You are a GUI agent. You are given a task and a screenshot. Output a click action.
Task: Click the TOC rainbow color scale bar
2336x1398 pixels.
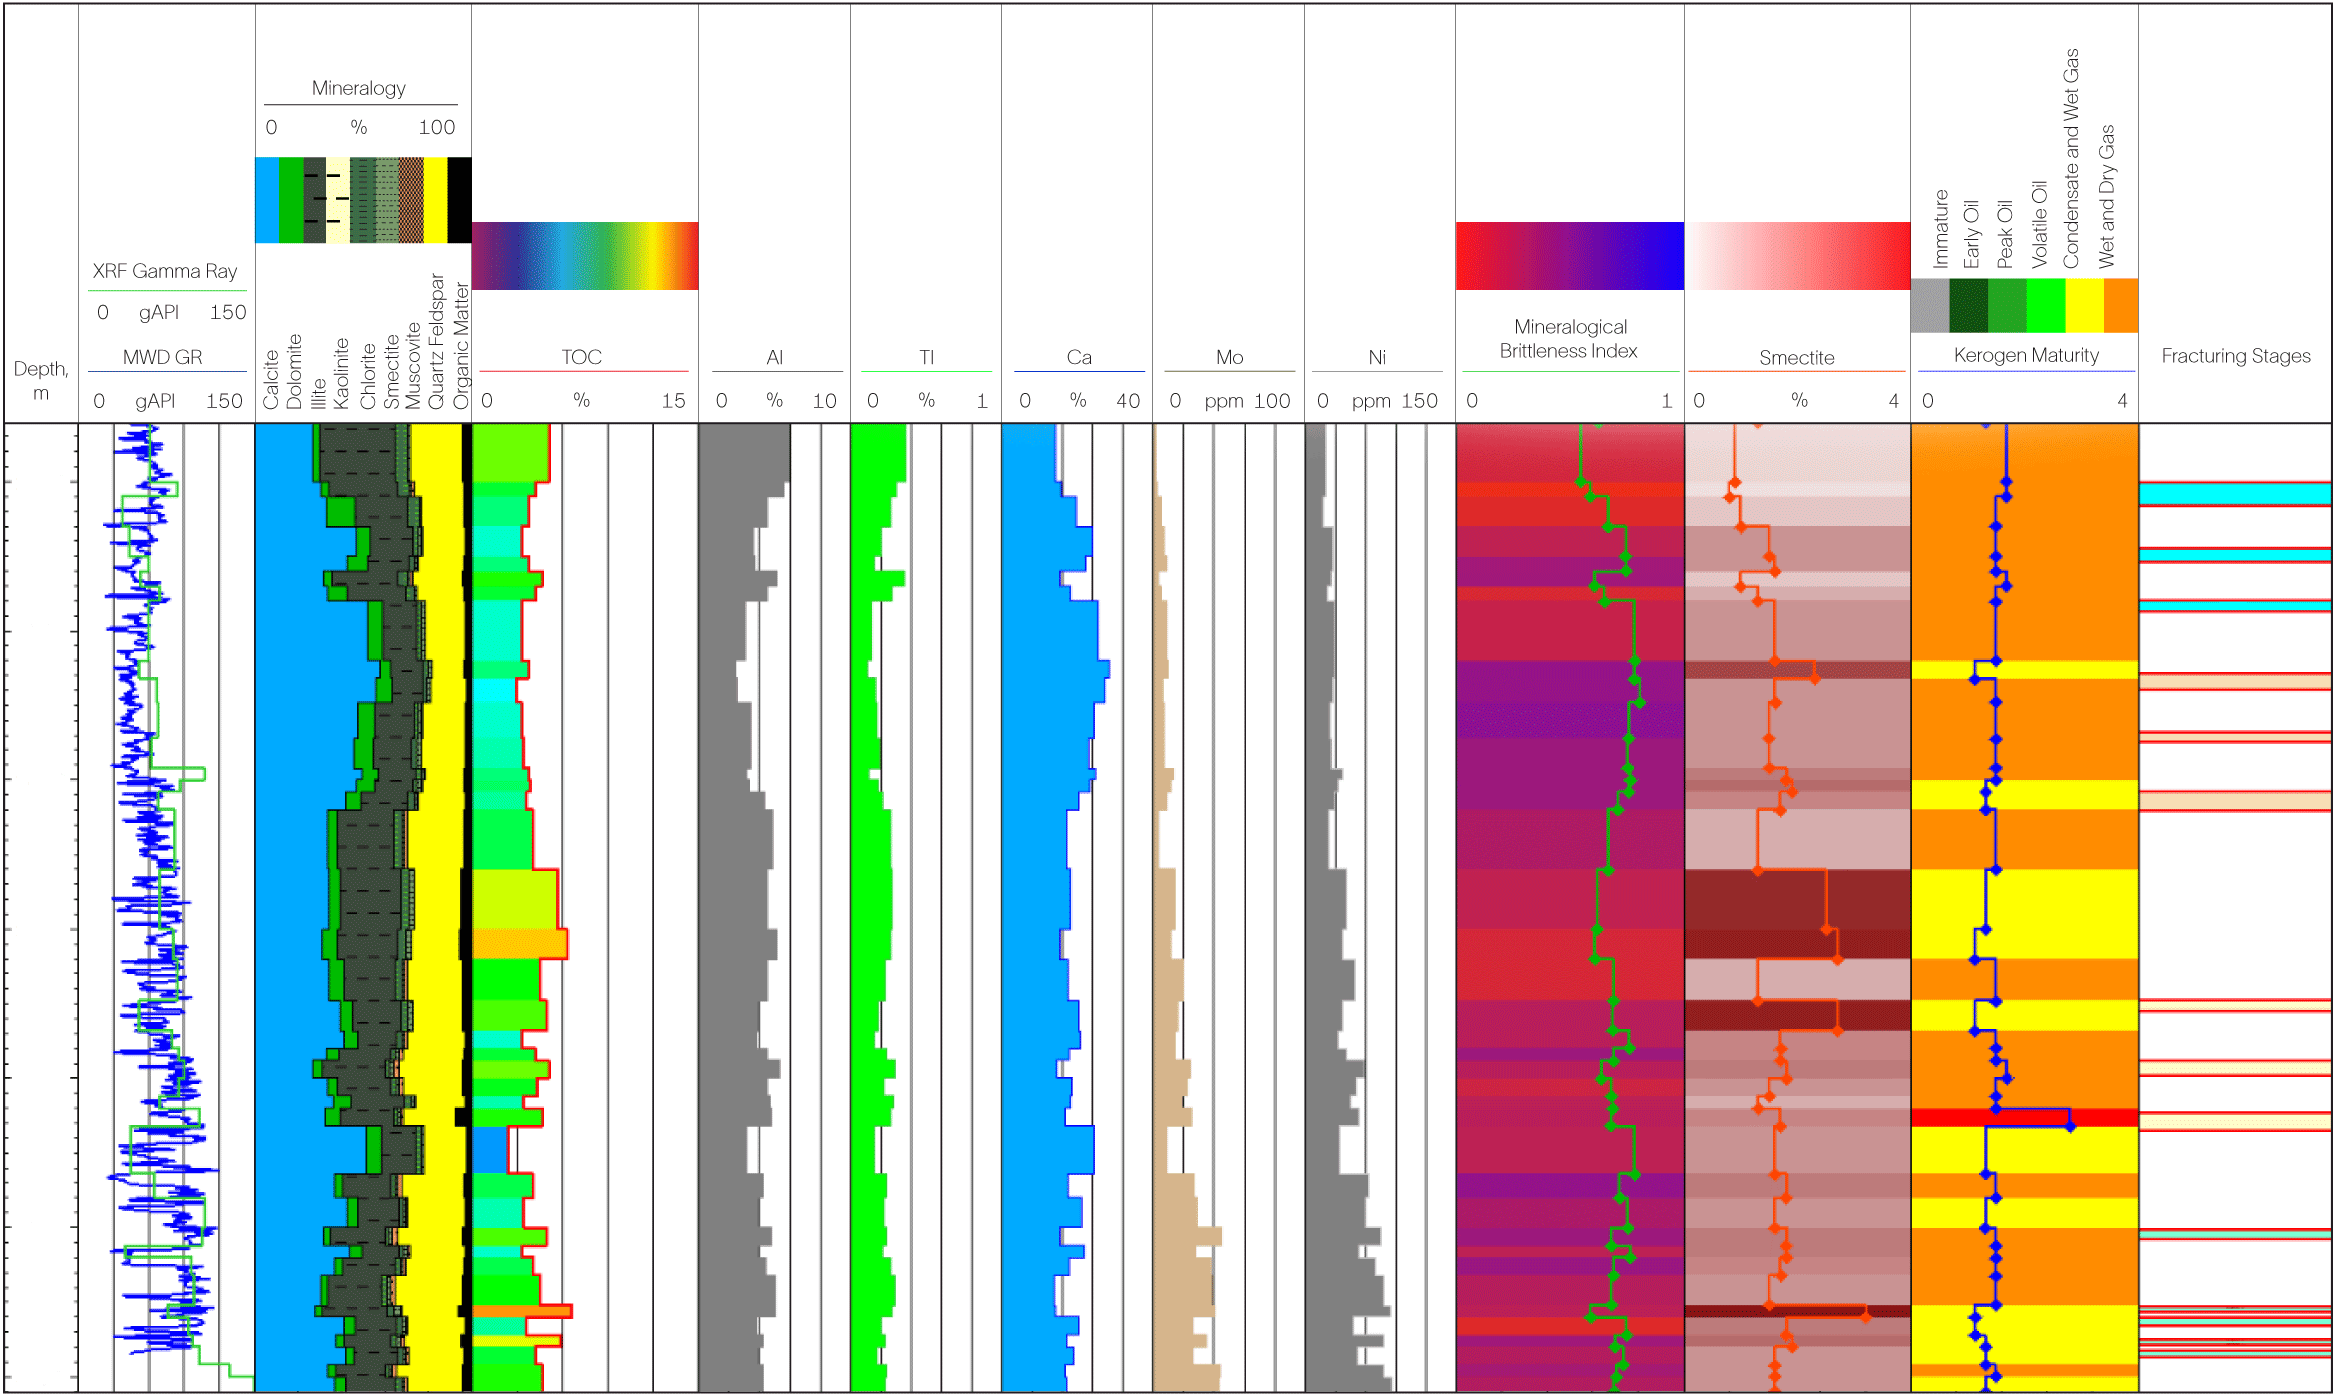tap(585, 253)
